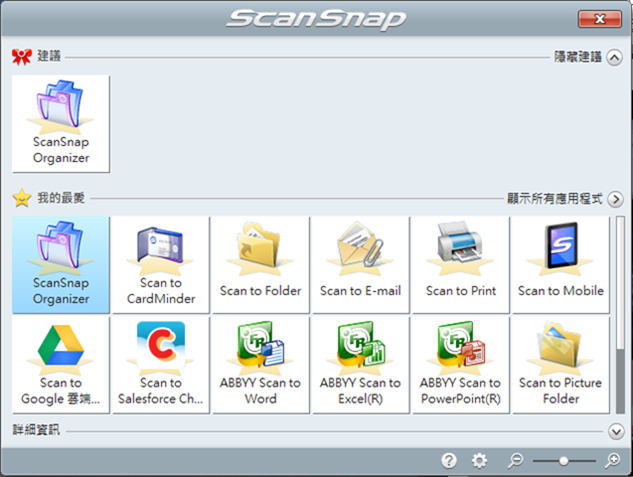Expand all applications with the right chevron
The height and width of the screenshot is (477, 633).
pyautogui.click(x=615, y=199)
